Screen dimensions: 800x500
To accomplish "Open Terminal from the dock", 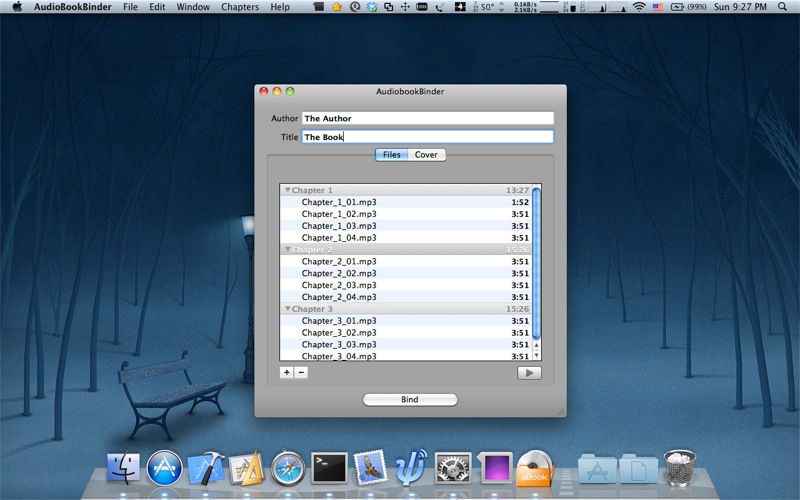I will [330, 468].
